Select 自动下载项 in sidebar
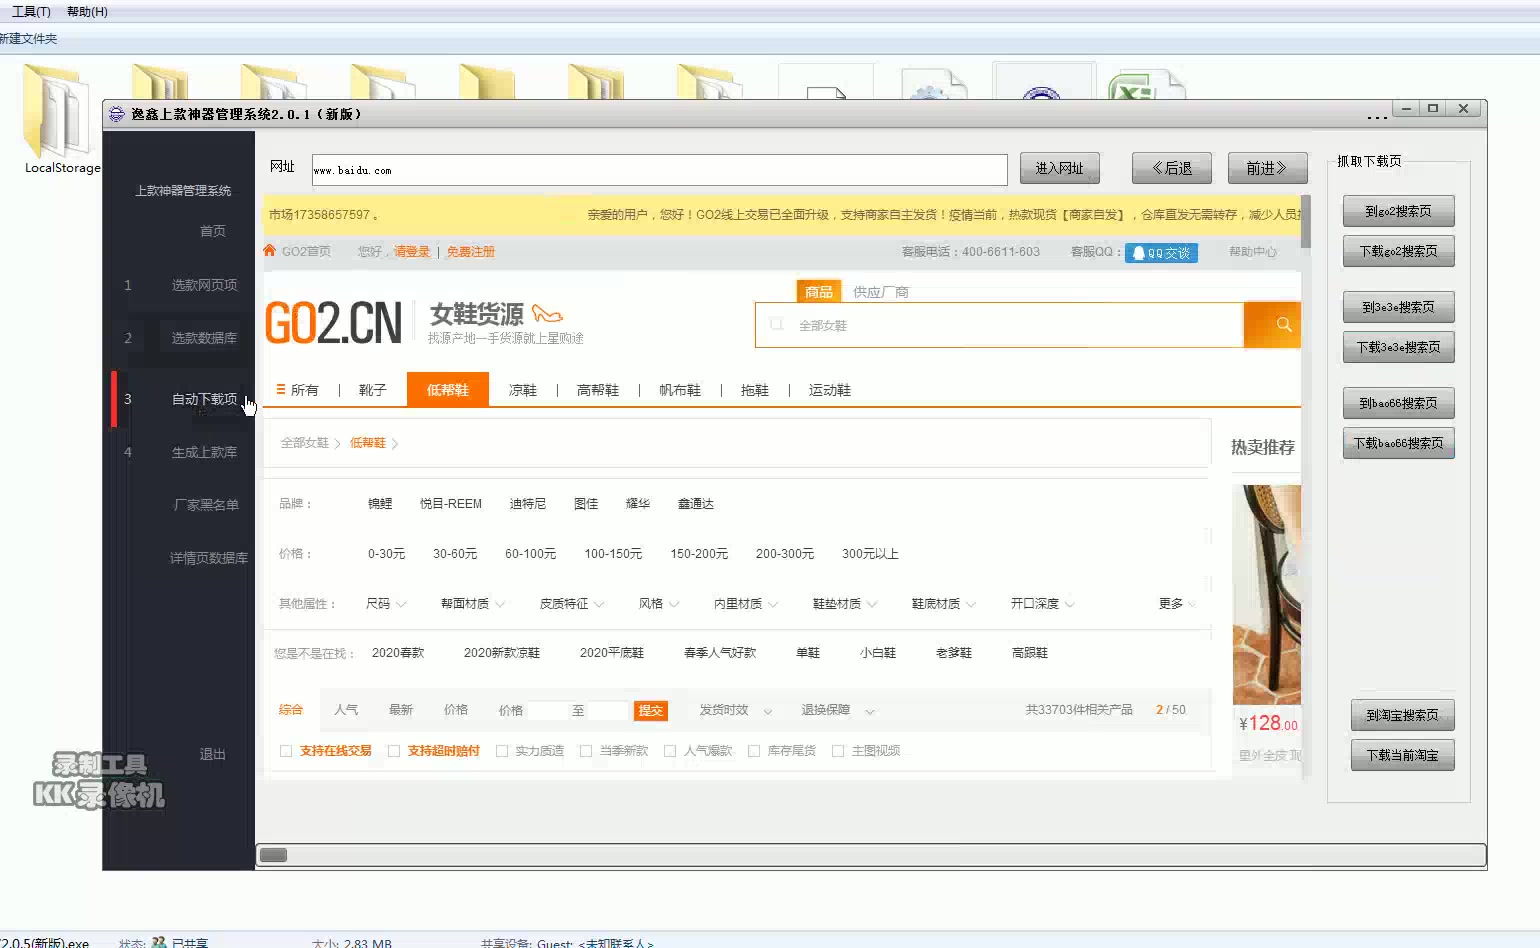The image size is (1540, 948). [x=204, y=399]
